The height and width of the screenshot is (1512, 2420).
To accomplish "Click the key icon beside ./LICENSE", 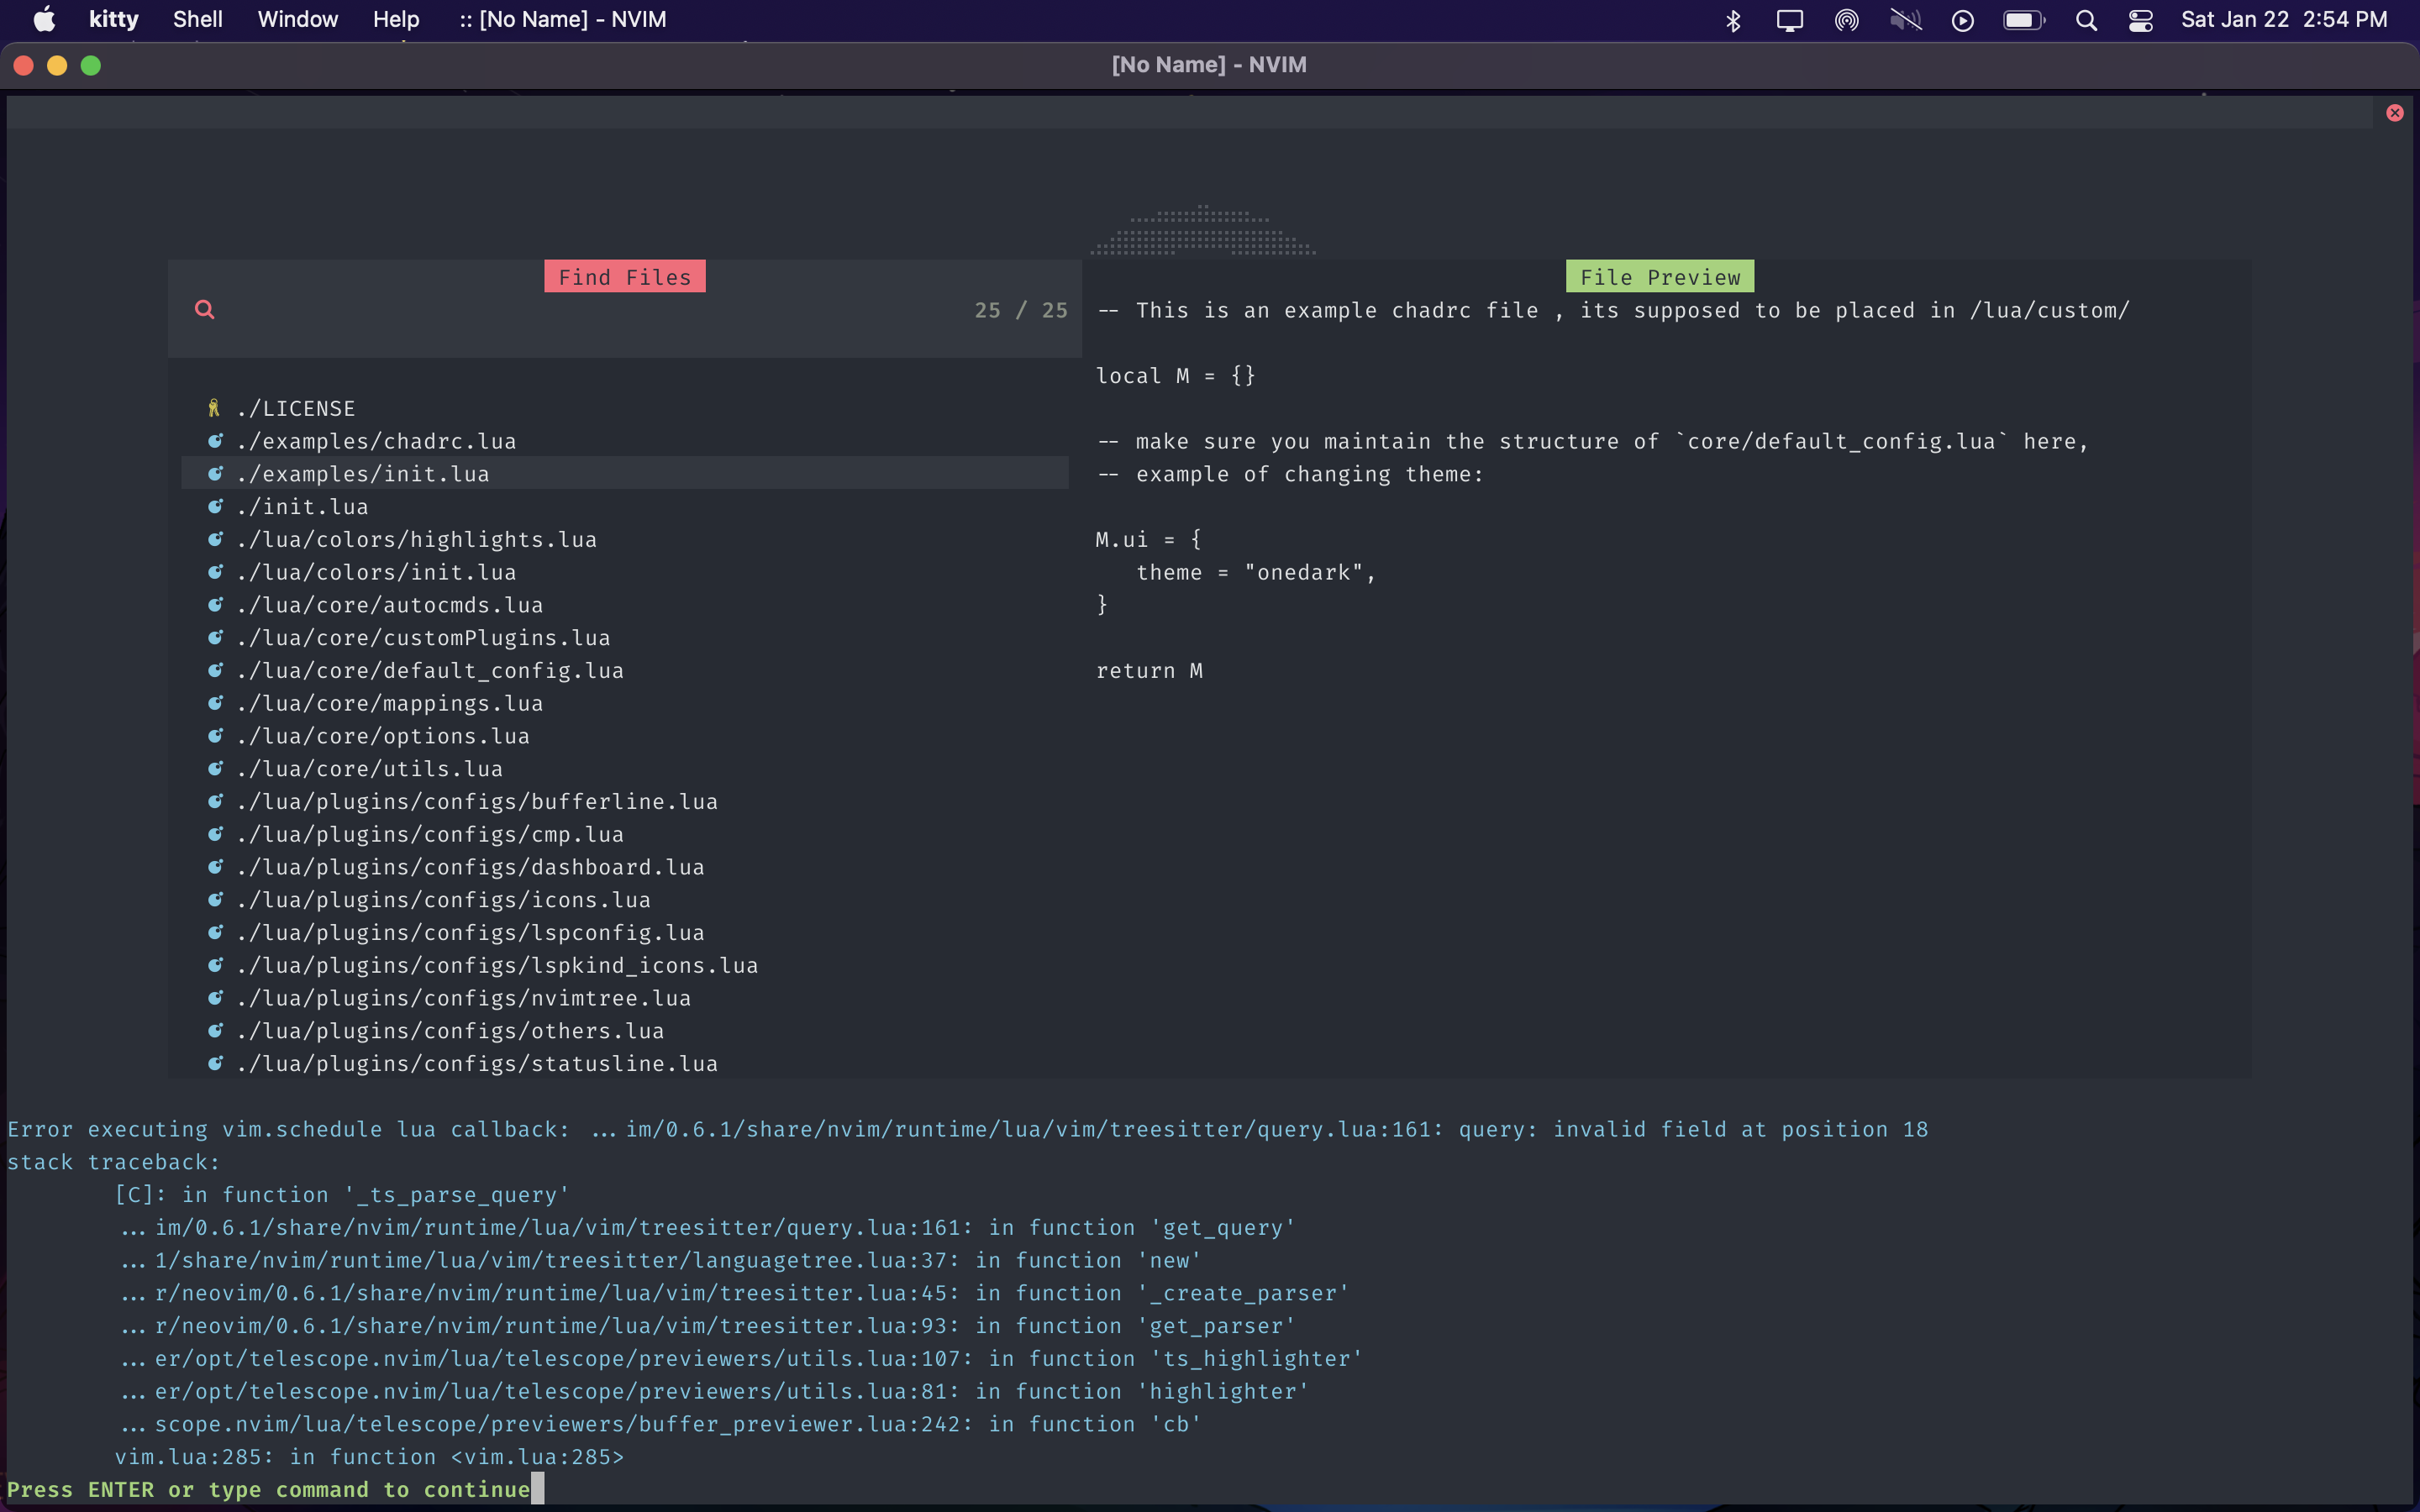I will pyautogui.click(x=214, y=408).
